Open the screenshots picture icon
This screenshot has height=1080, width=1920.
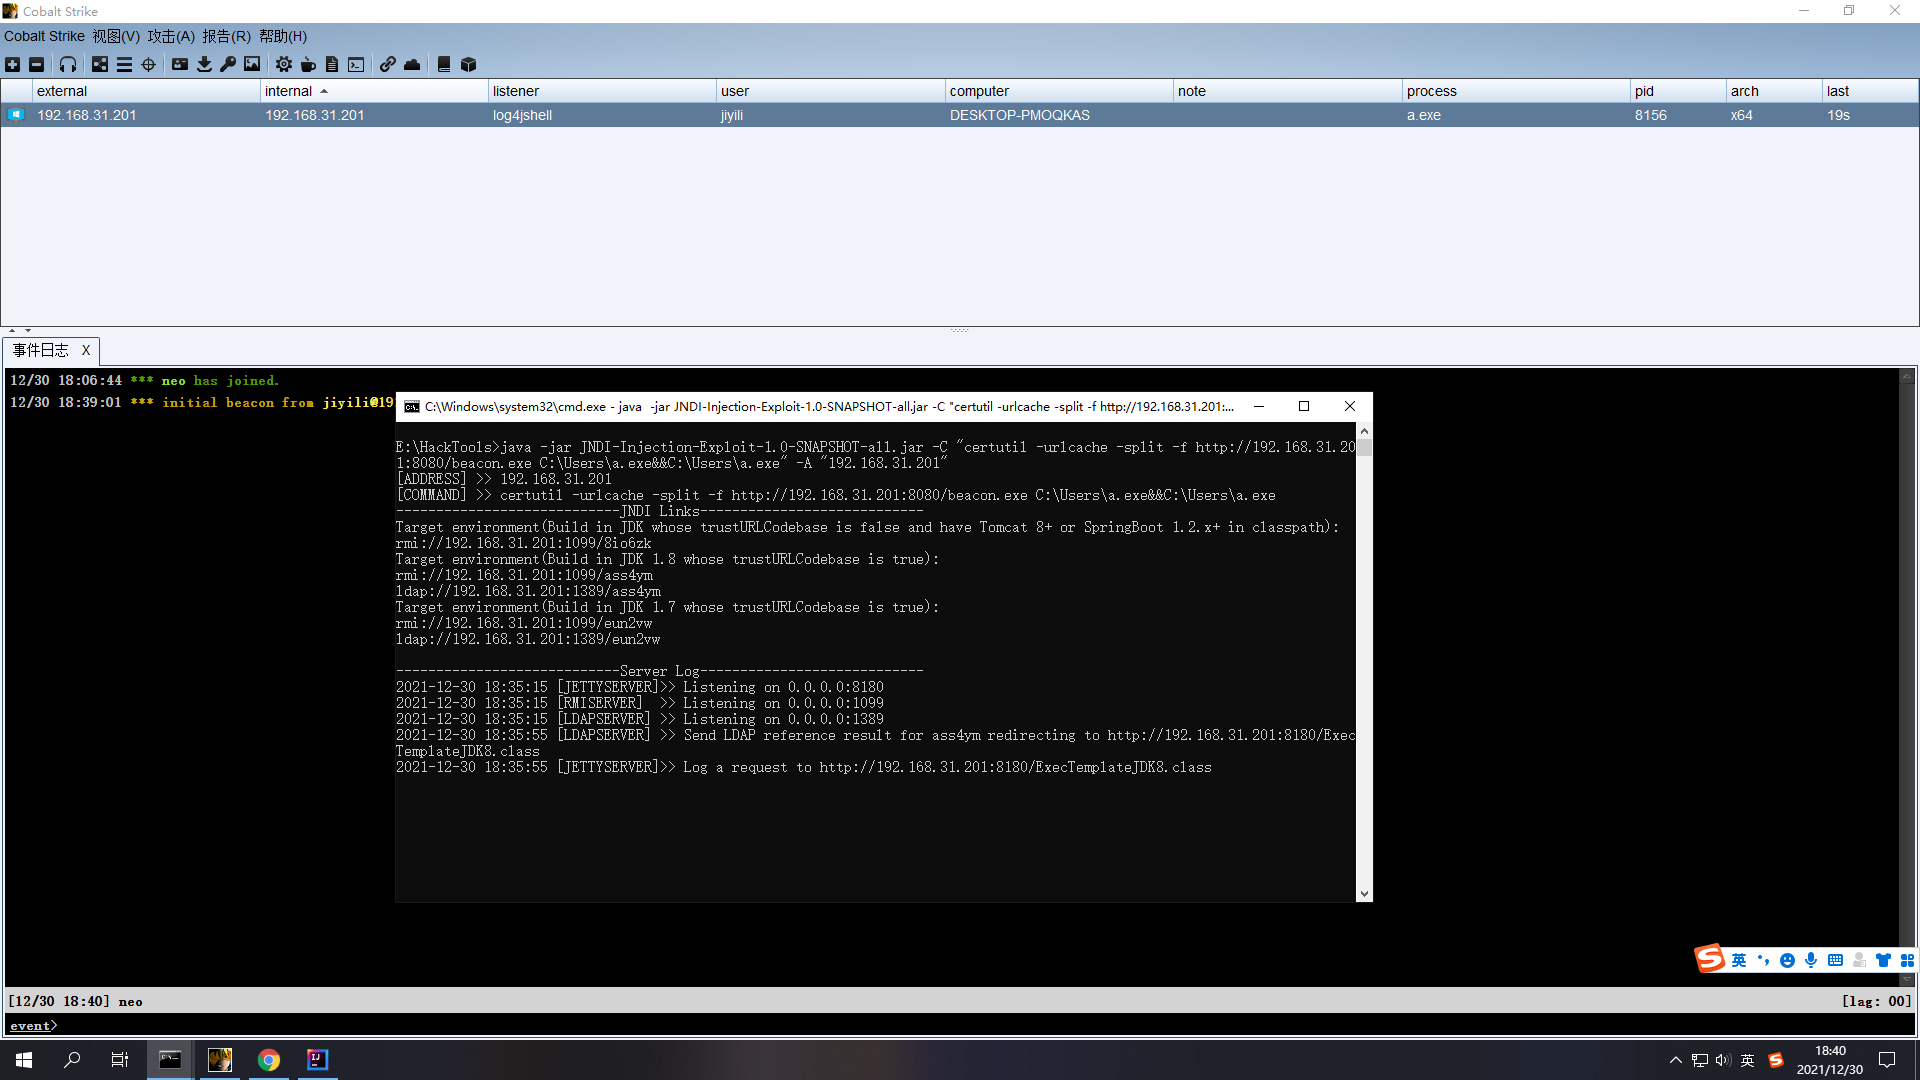coord(252,64)
